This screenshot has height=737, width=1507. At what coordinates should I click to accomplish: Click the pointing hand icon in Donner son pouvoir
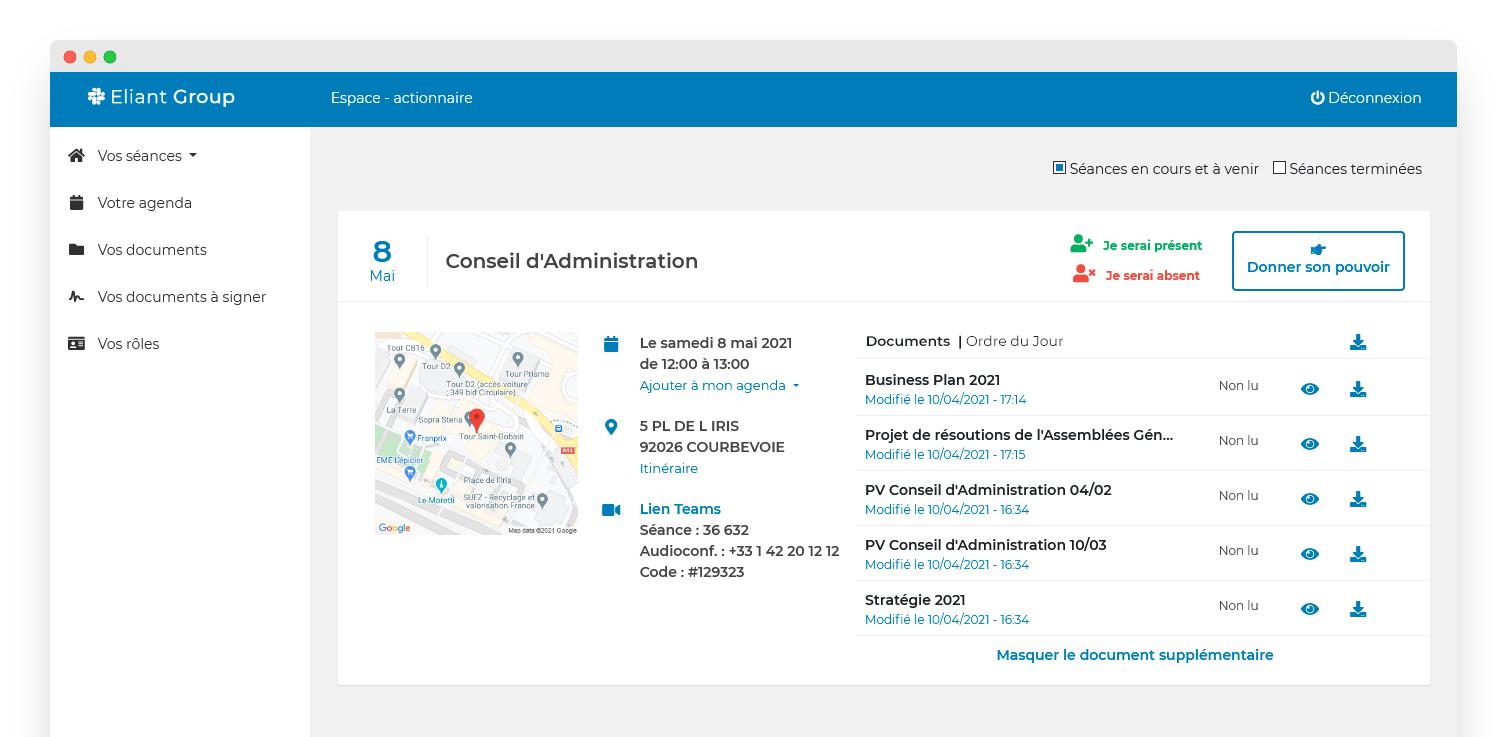pos(1318,249)
